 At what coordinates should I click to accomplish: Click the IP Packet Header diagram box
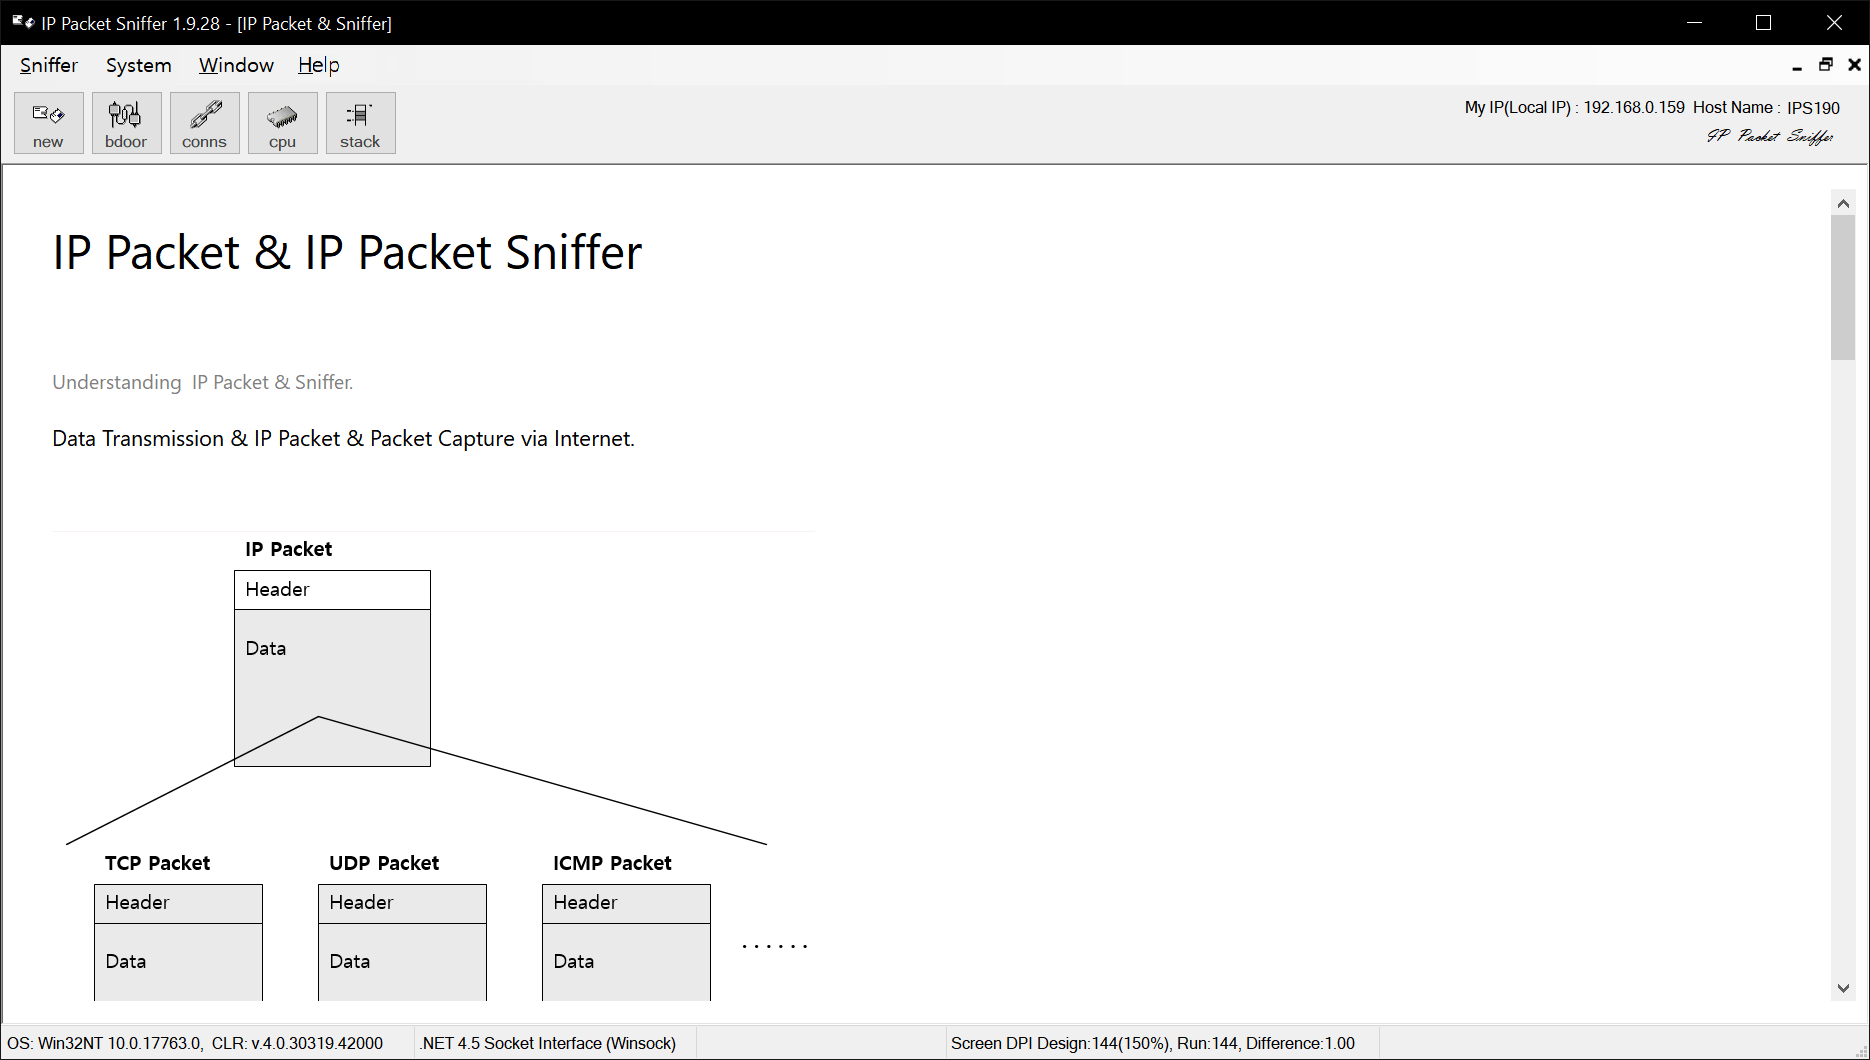pyautogui.click(x=332, y=589)
